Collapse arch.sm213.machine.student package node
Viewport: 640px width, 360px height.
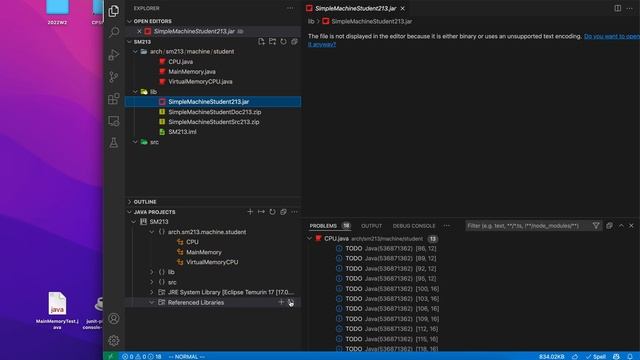coord(152,232)
